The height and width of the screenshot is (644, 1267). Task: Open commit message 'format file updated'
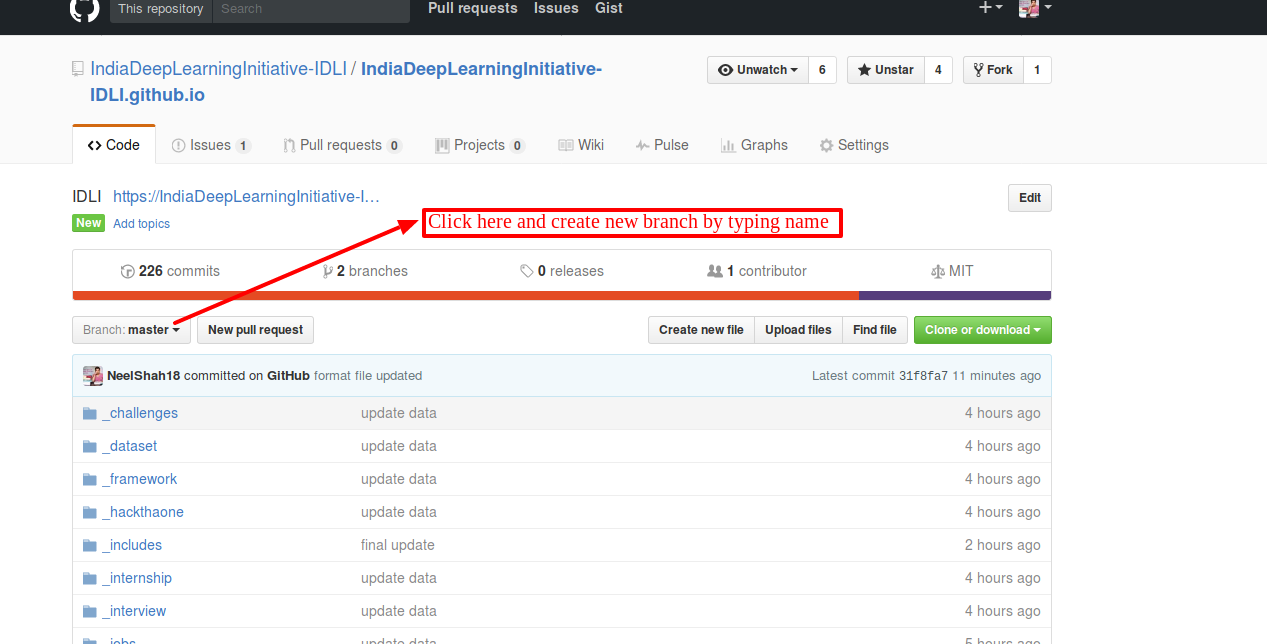[368, 376]
